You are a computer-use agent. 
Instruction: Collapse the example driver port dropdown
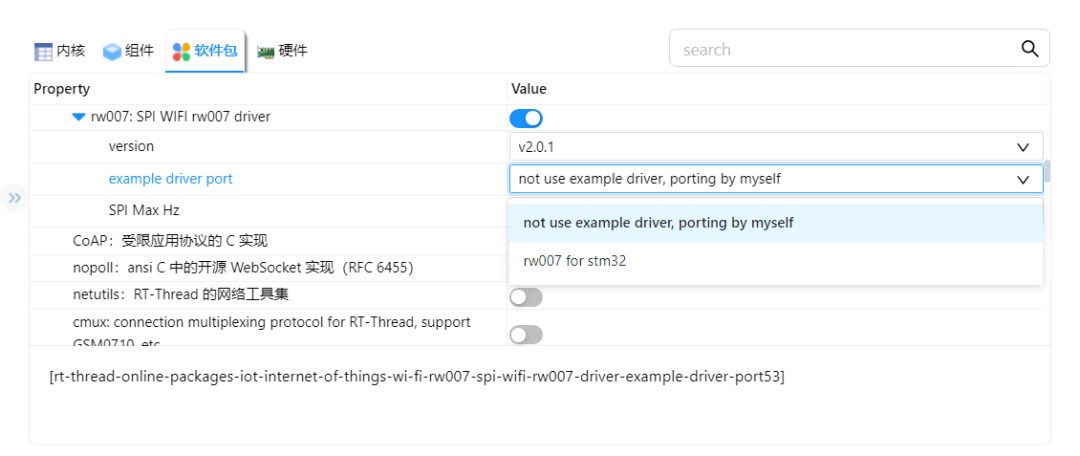click(1022, 179)
